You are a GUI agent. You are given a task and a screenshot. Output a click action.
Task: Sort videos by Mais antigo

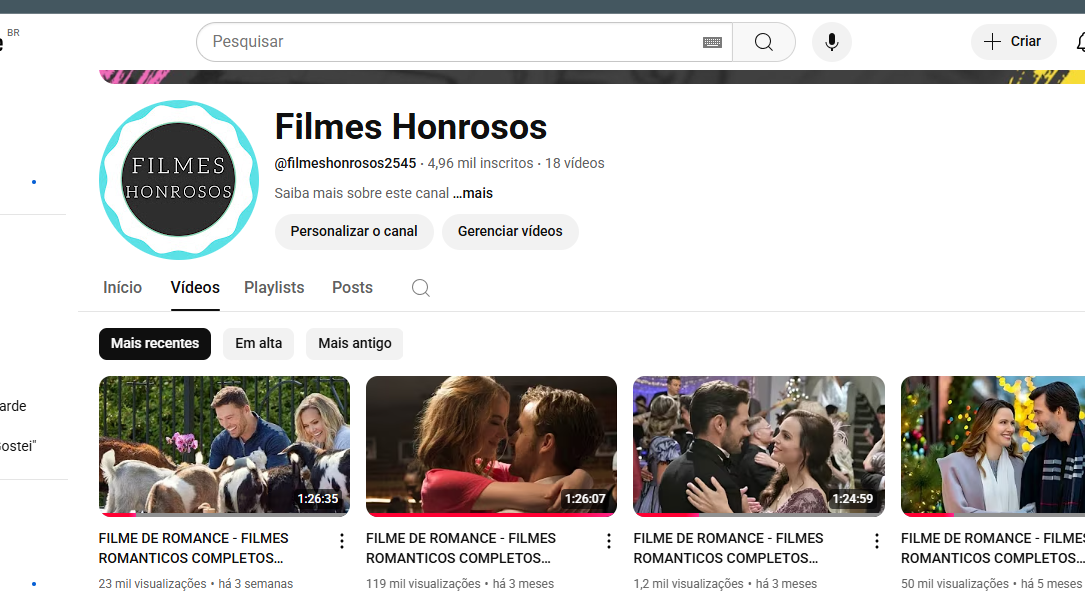click(x=354, y=343)
